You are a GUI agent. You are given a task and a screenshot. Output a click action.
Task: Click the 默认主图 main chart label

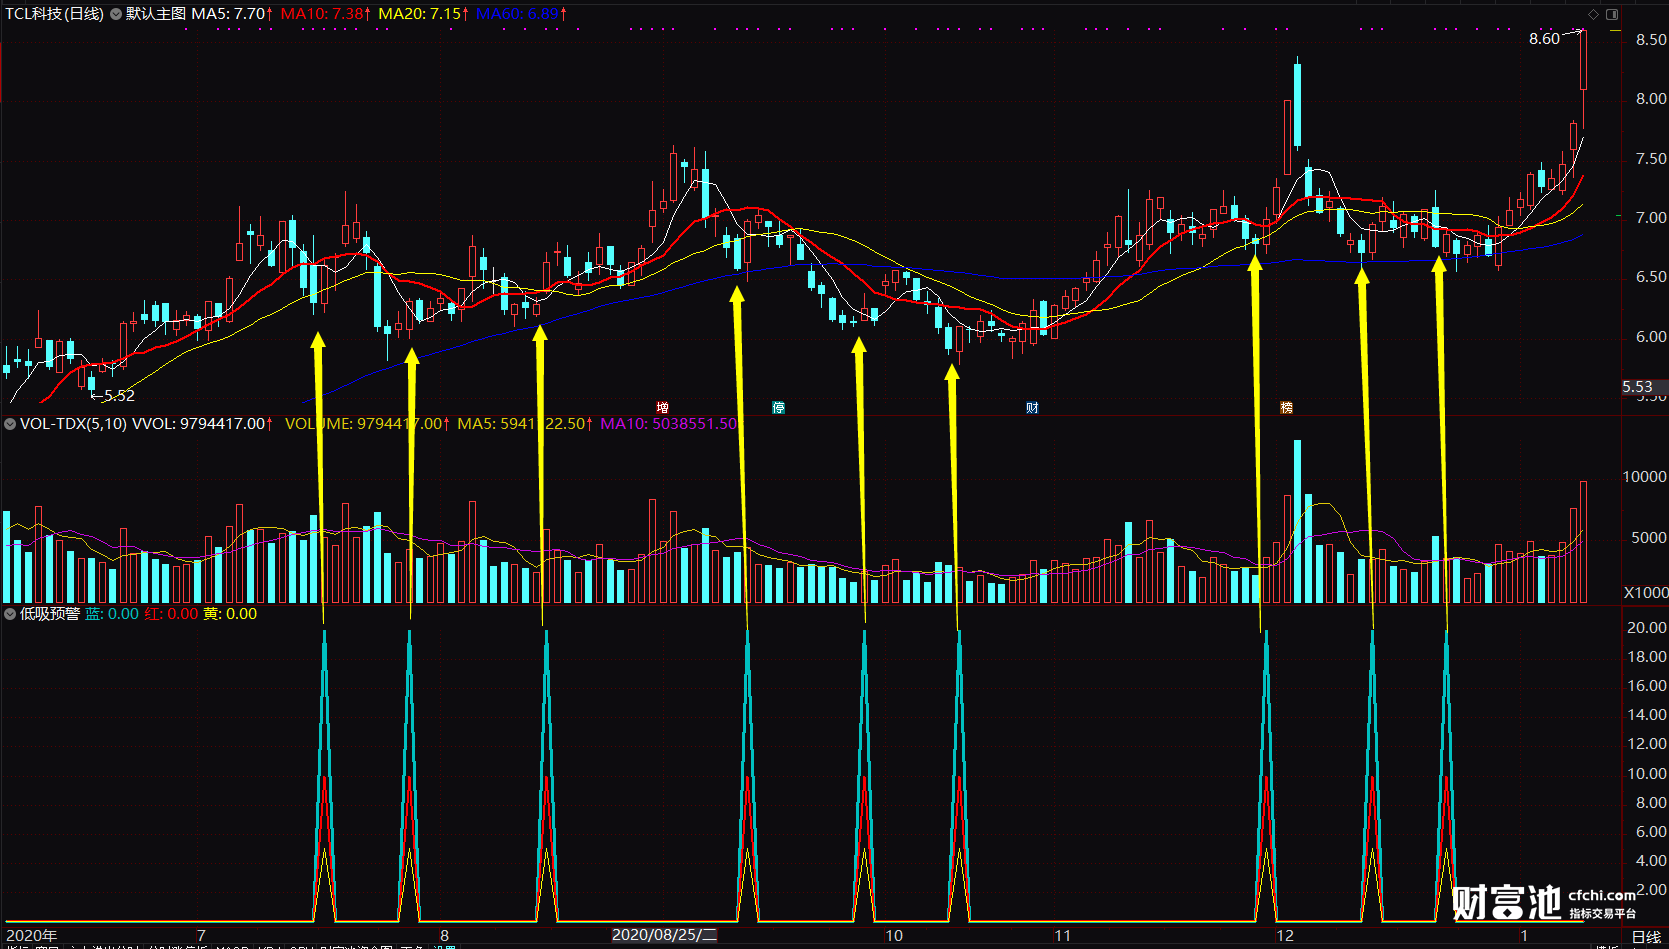coord(156,14)
